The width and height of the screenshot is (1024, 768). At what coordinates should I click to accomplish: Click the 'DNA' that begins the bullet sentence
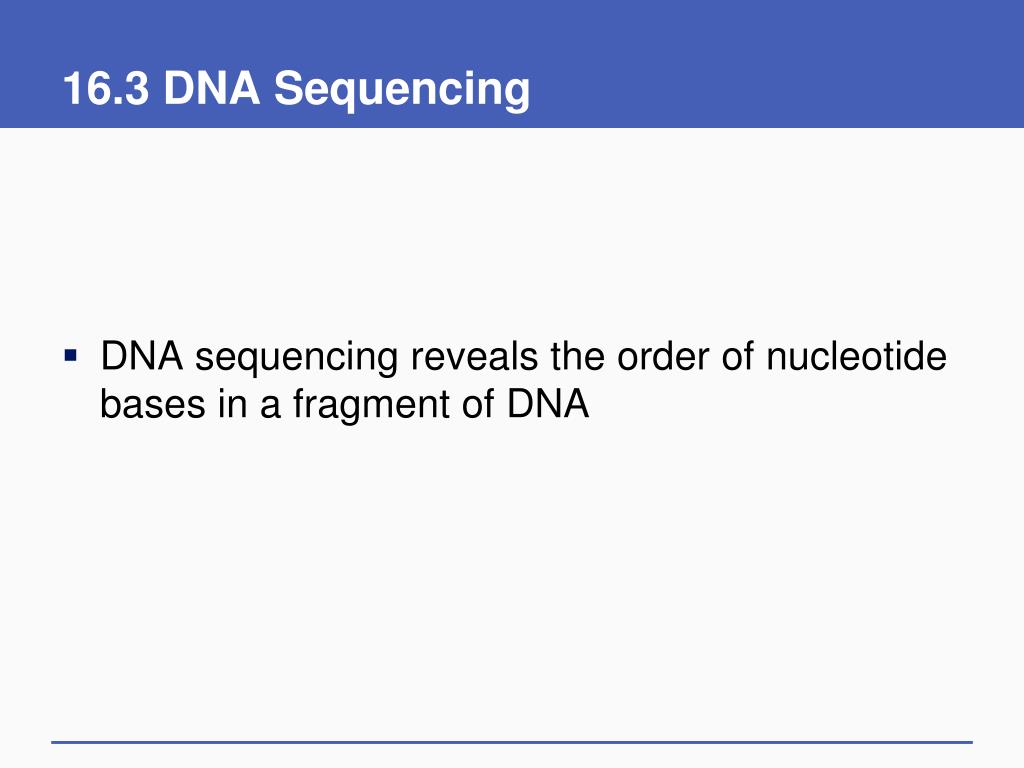(x=142, y=357)
